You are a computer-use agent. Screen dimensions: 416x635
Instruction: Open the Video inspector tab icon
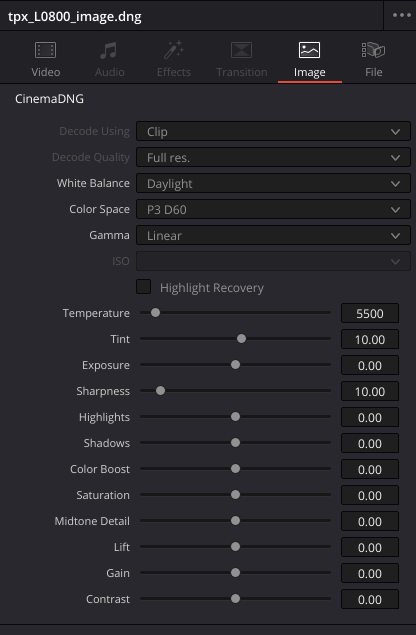click(45, 50)
